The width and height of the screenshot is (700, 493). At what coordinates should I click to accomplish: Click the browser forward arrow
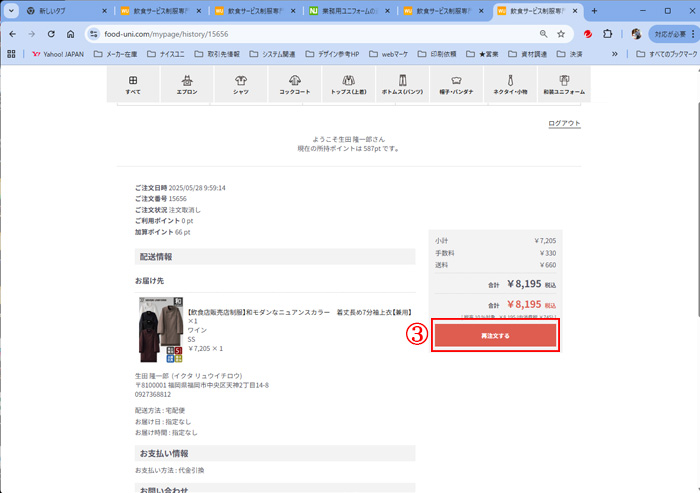32,34
